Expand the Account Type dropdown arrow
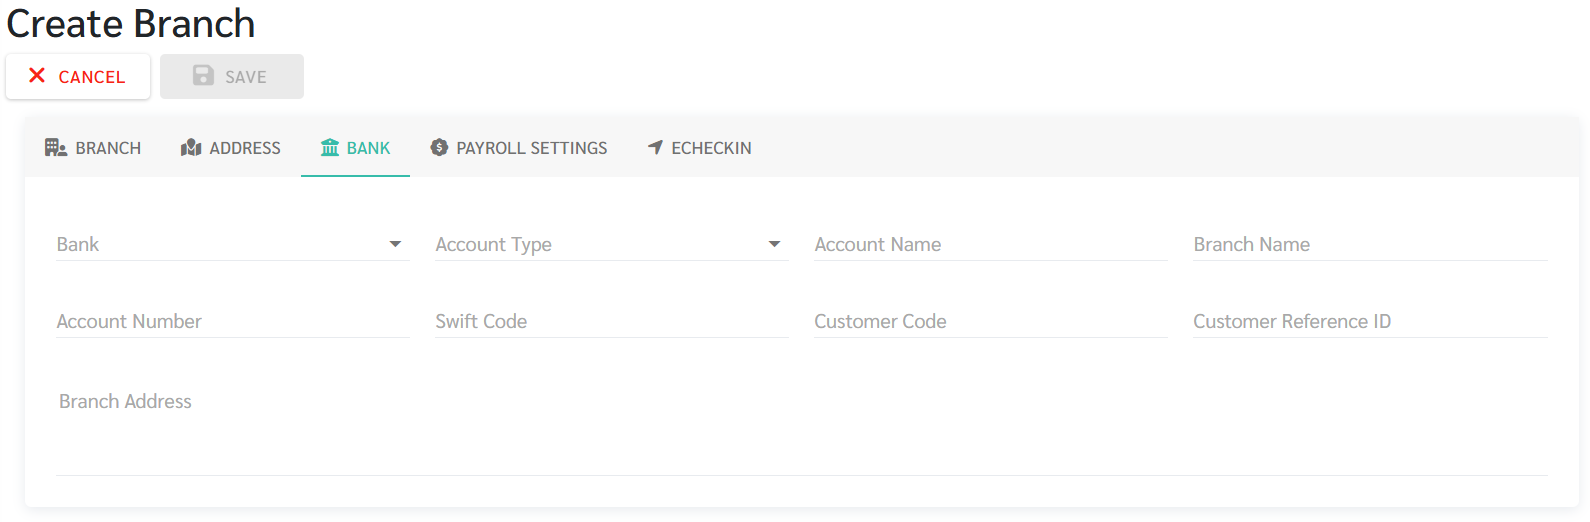This screenshot has height=522, width=1590. tap(774, 244)
